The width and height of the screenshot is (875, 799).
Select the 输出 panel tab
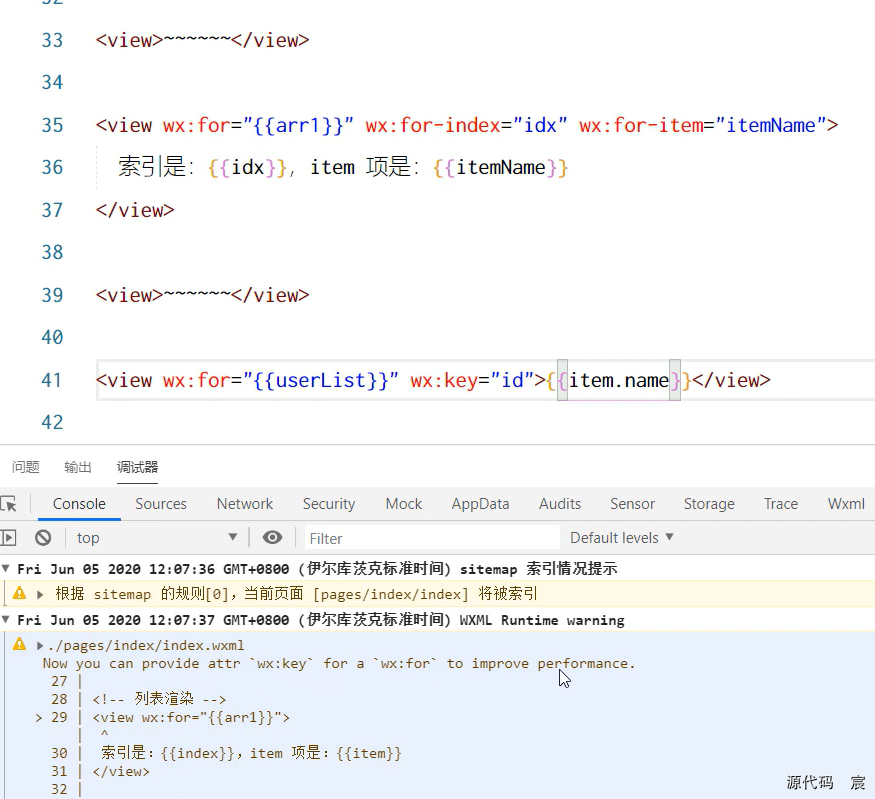tap(78, 467)
